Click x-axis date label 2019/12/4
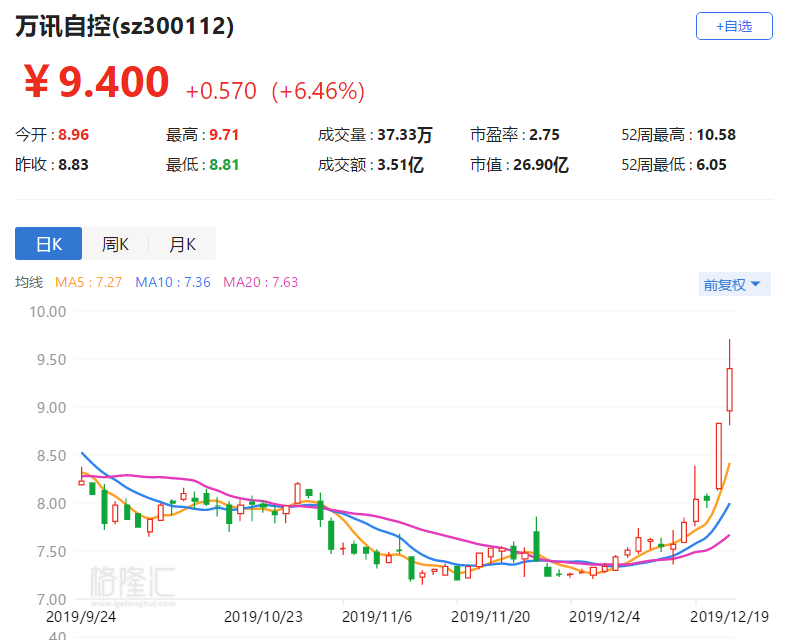 (604, 617)
